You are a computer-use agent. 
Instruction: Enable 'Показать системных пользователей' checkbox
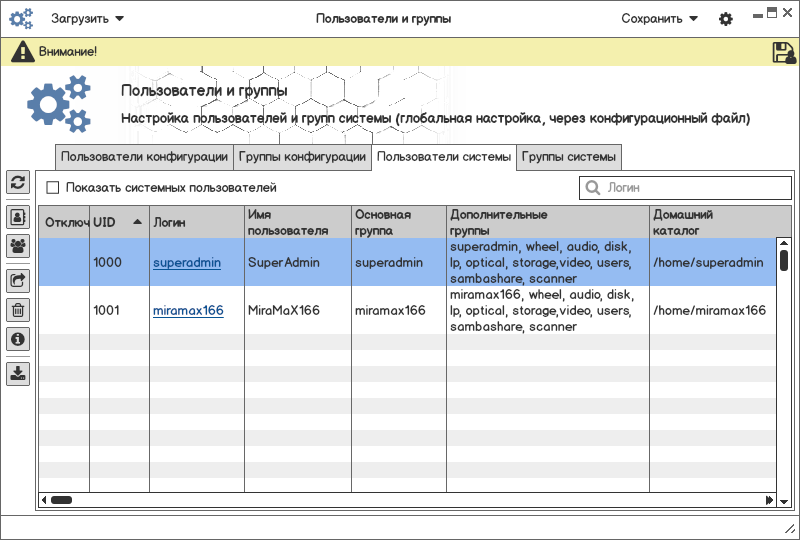point(53,188)
